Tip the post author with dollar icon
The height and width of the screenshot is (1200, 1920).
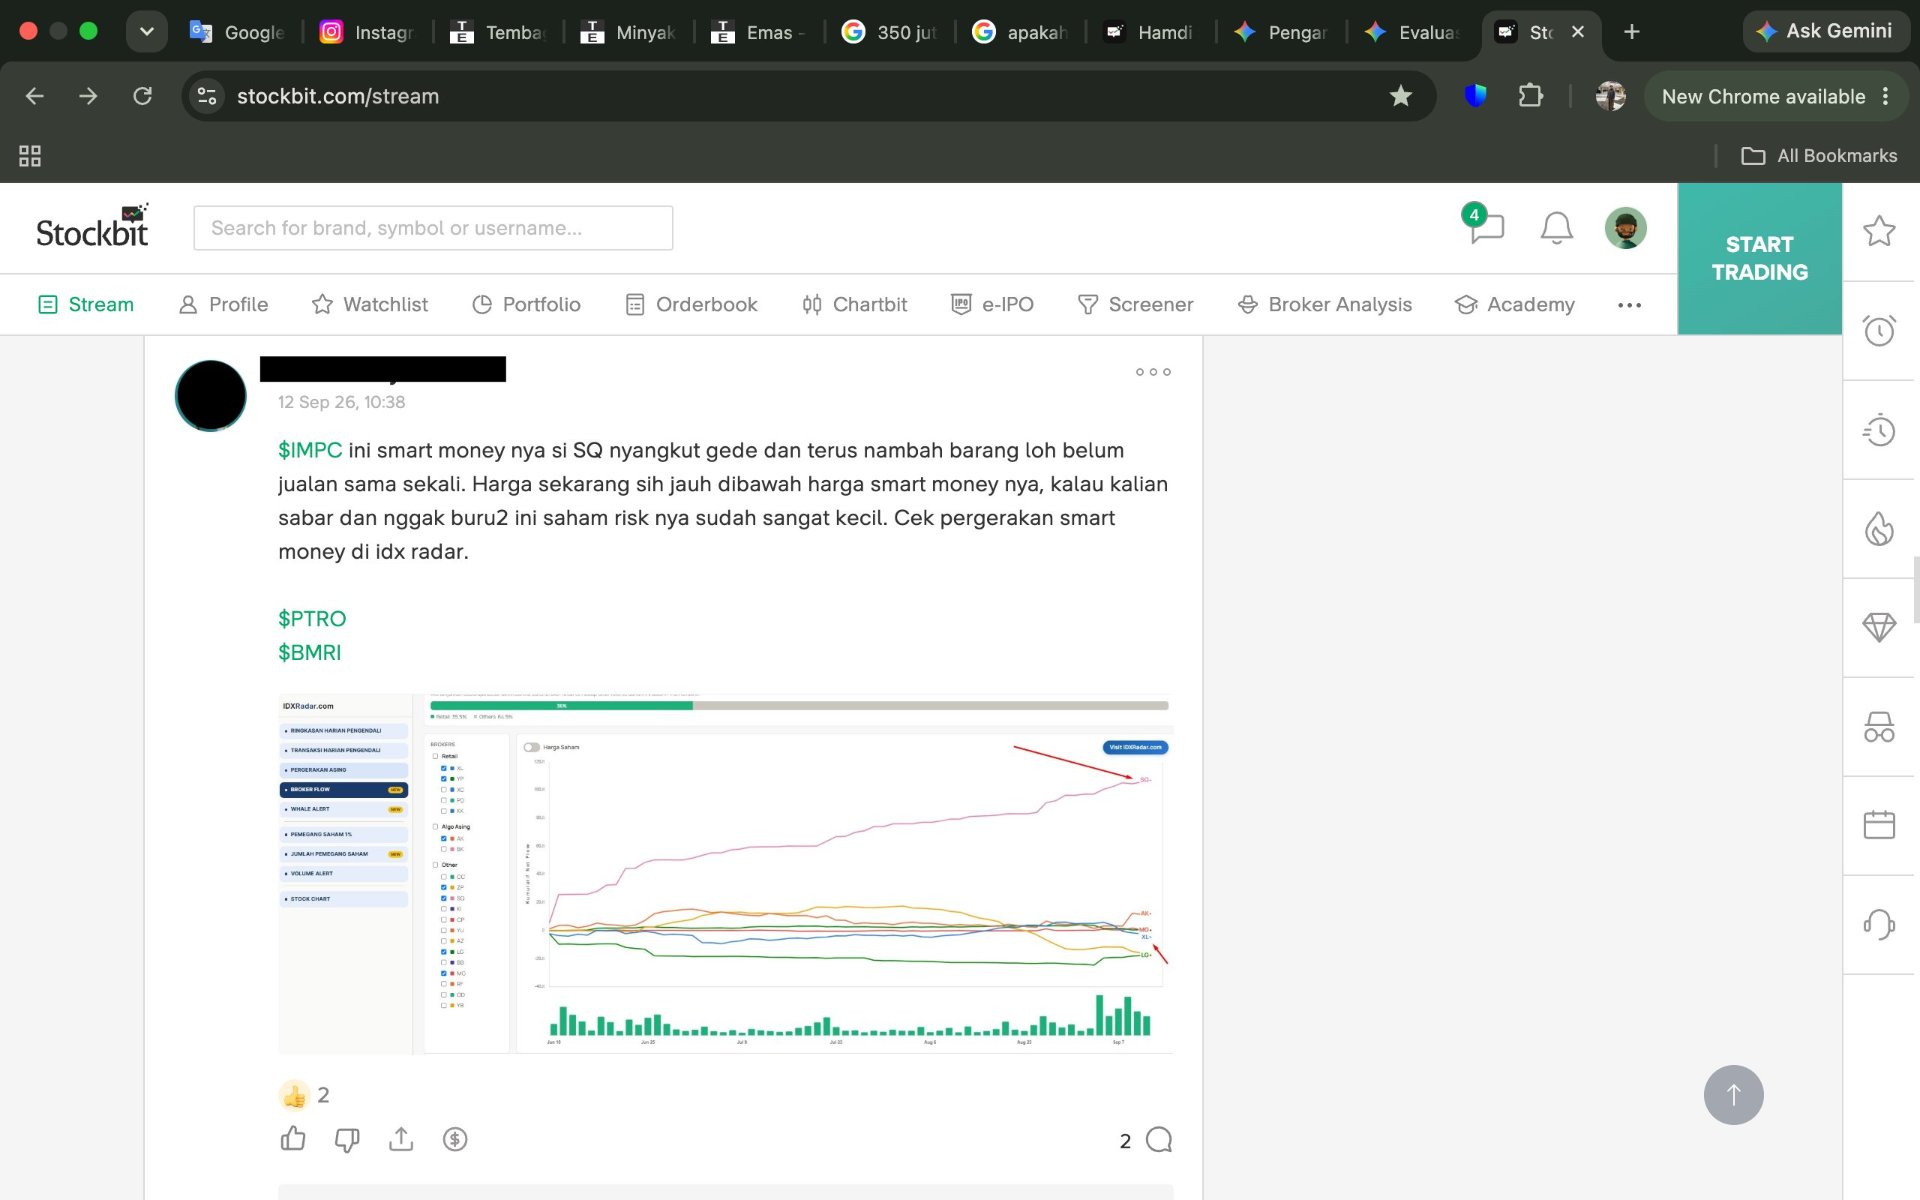[x=455, y=1139]
